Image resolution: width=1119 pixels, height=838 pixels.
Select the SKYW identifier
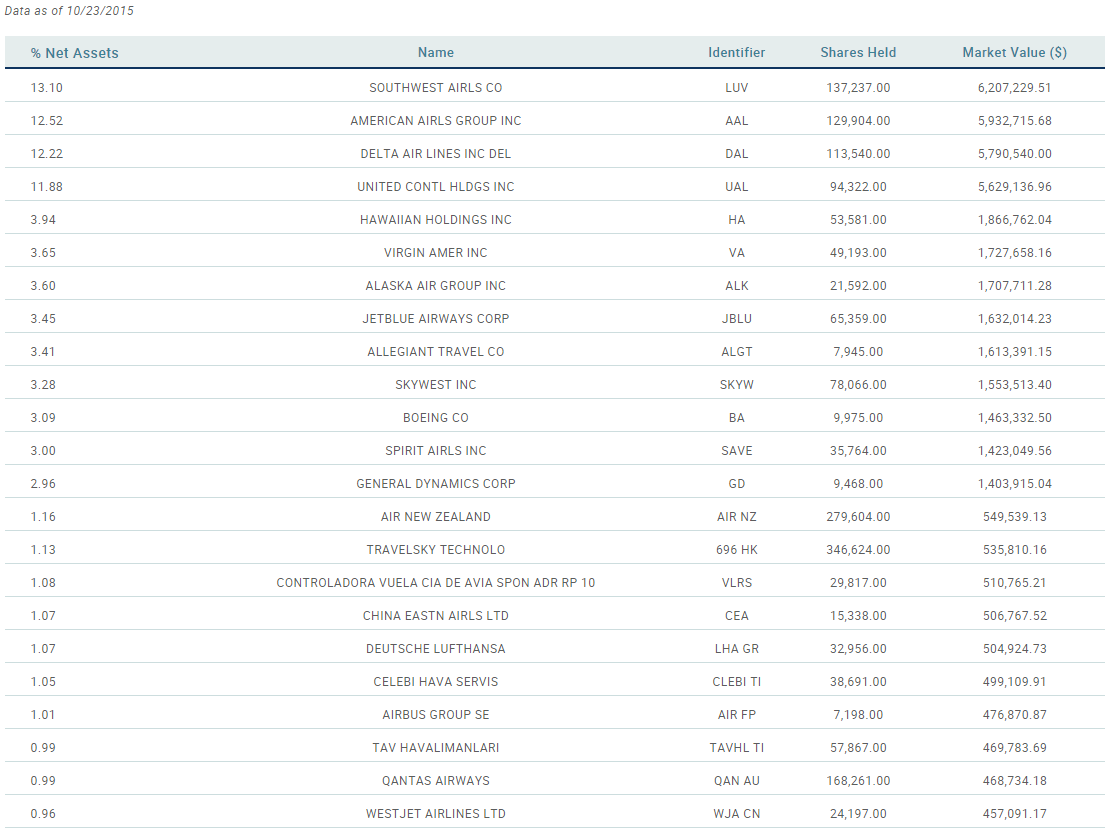[x=736, y=384]
